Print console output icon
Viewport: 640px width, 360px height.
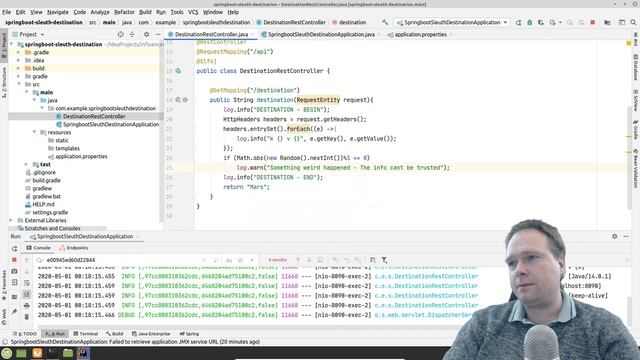27,305
